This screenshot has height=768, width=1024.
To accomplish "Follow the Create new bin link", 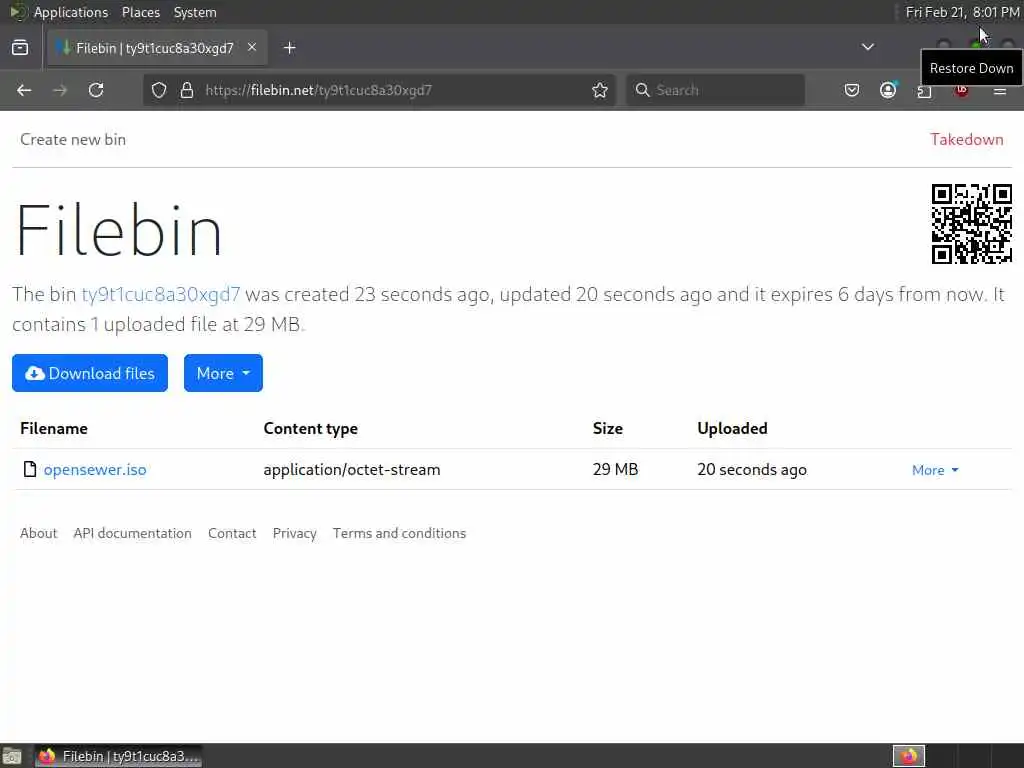I will 73,139.
